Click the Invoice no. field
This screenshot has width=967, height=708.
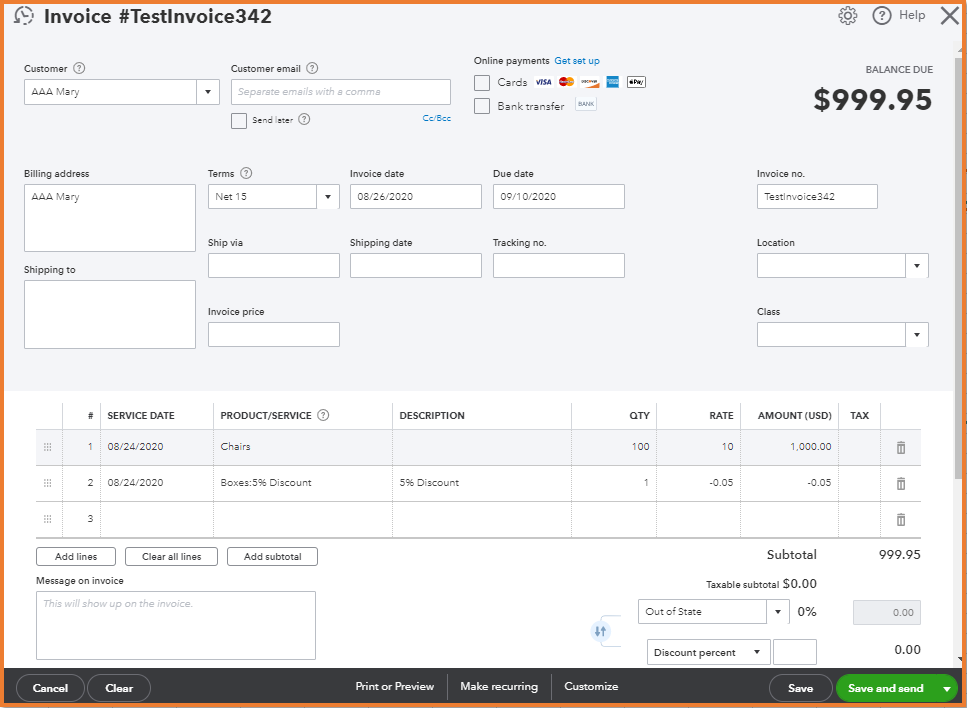coord(817,197)
